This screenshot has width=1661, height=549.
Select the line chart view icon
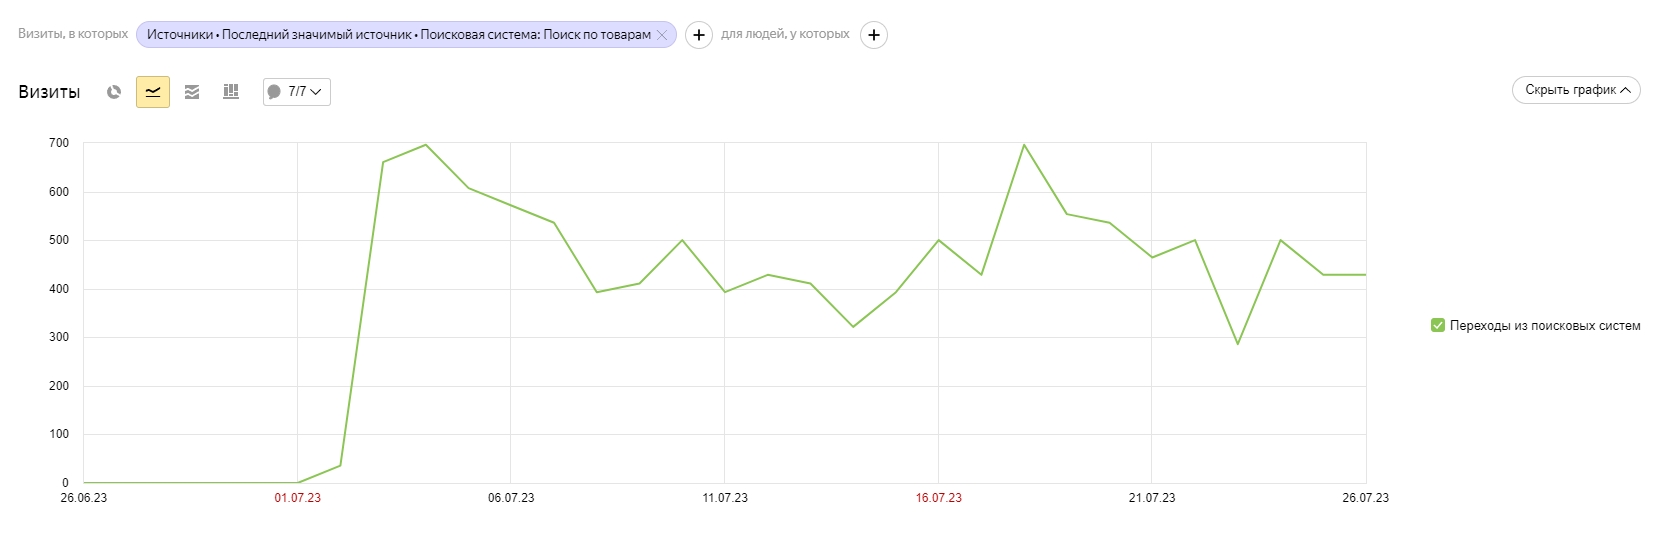(153, 92)
